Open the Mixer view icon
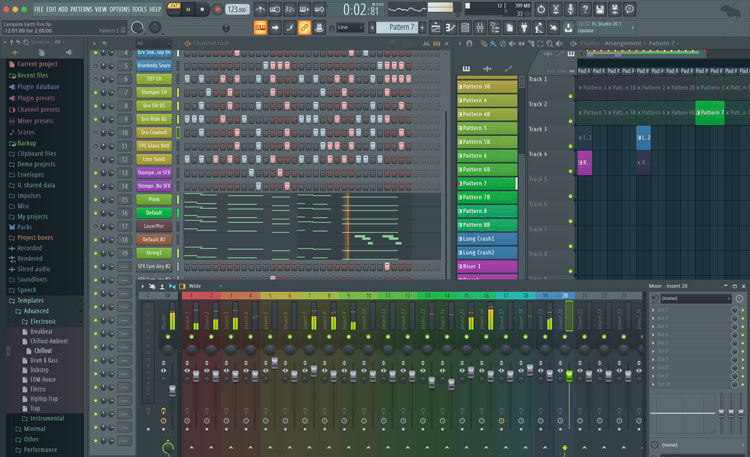The image size is (750, 457). coord(480,28)
